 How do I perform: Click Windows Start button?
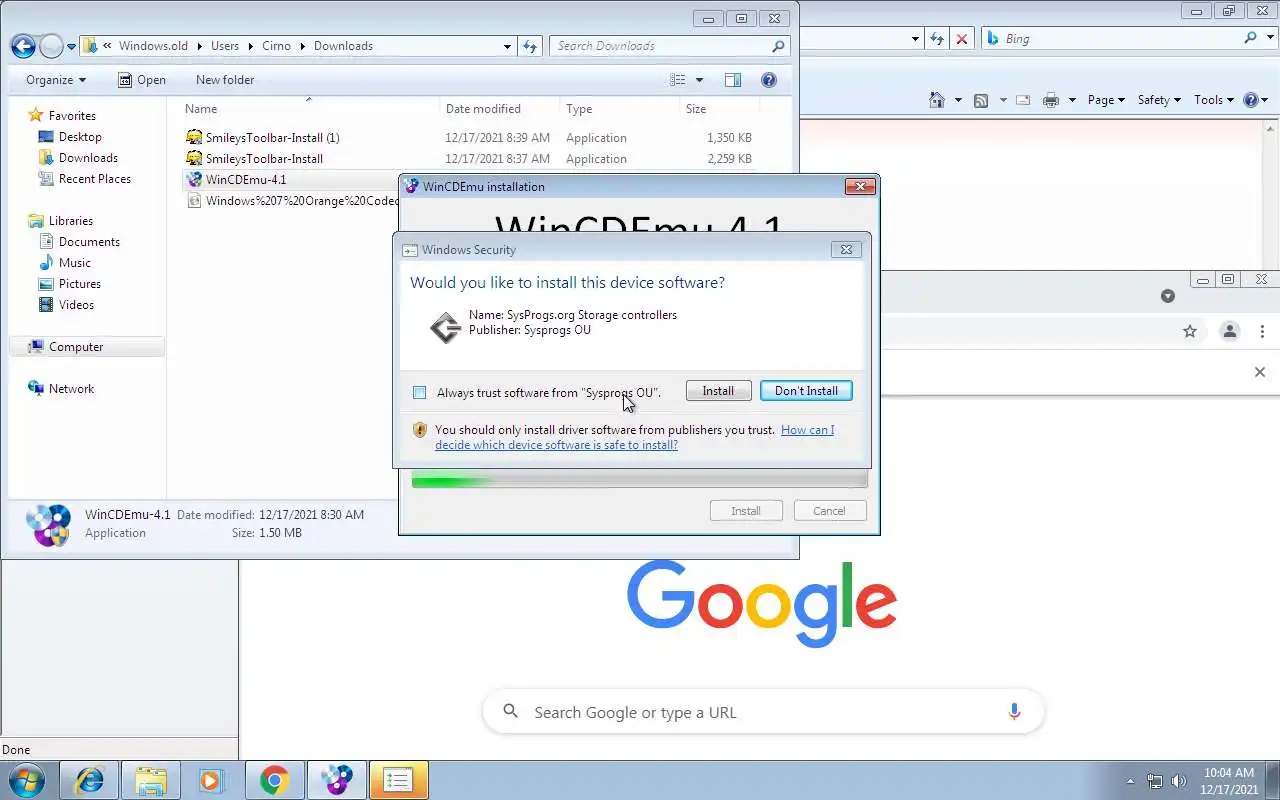click(x=27, y=779)
